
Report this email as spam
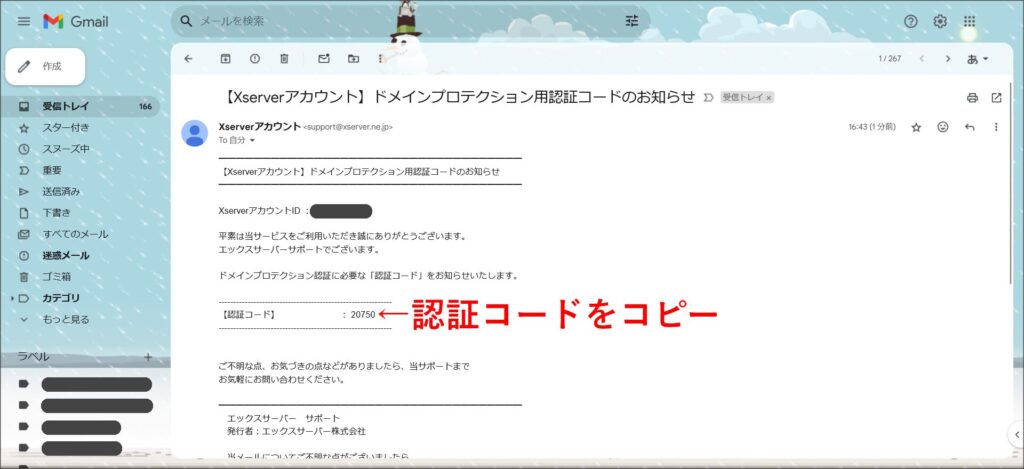pos(255,59)
